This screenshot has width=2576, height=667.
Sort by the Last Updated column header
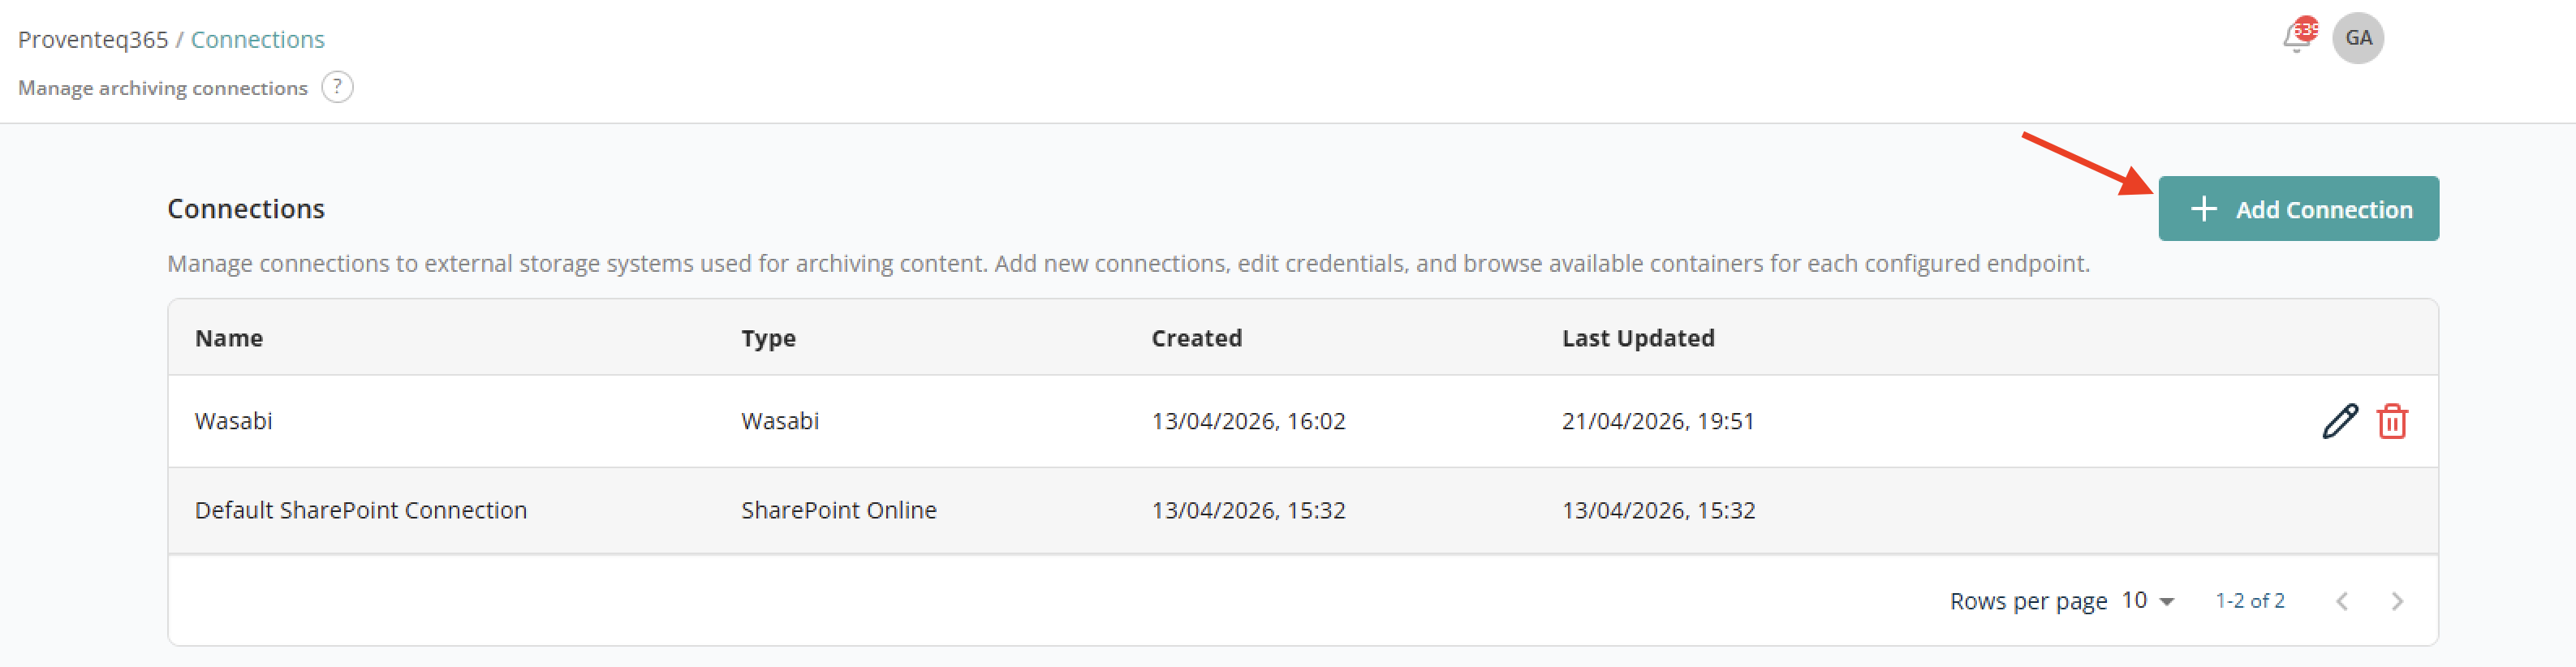click(1638, 338)
